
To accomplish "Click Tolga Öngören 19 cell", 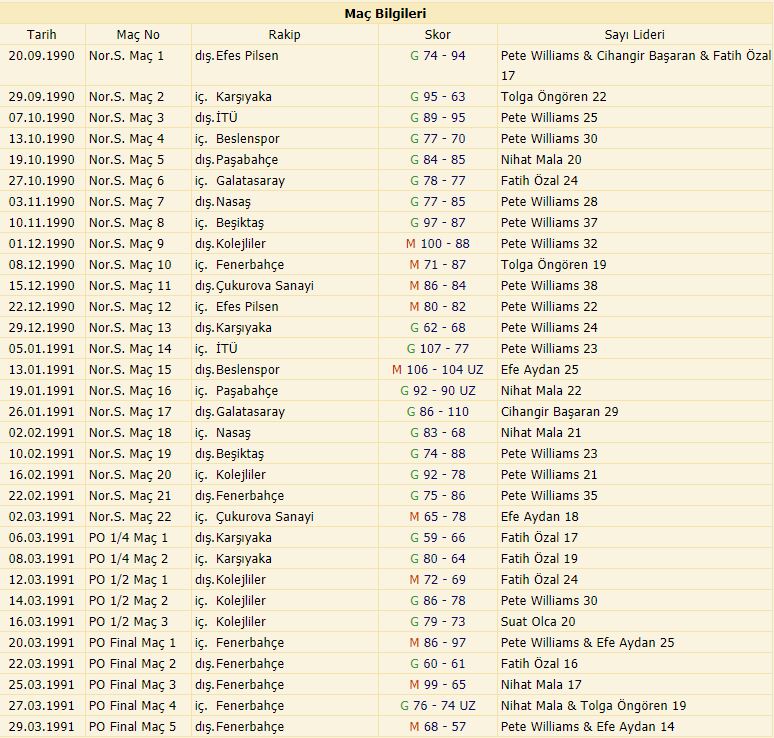I will (553, 264).
